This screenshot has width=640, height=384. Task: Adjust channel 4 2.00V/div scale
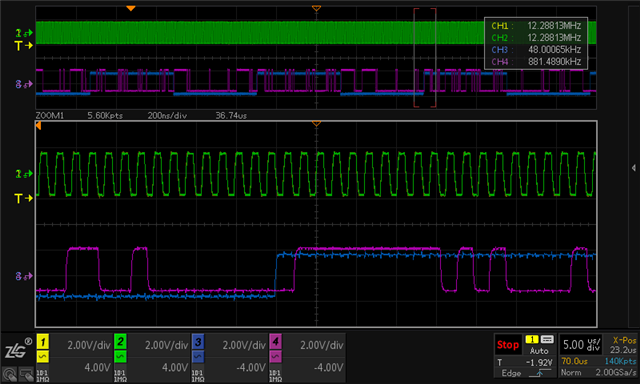[x=322, y=345]
